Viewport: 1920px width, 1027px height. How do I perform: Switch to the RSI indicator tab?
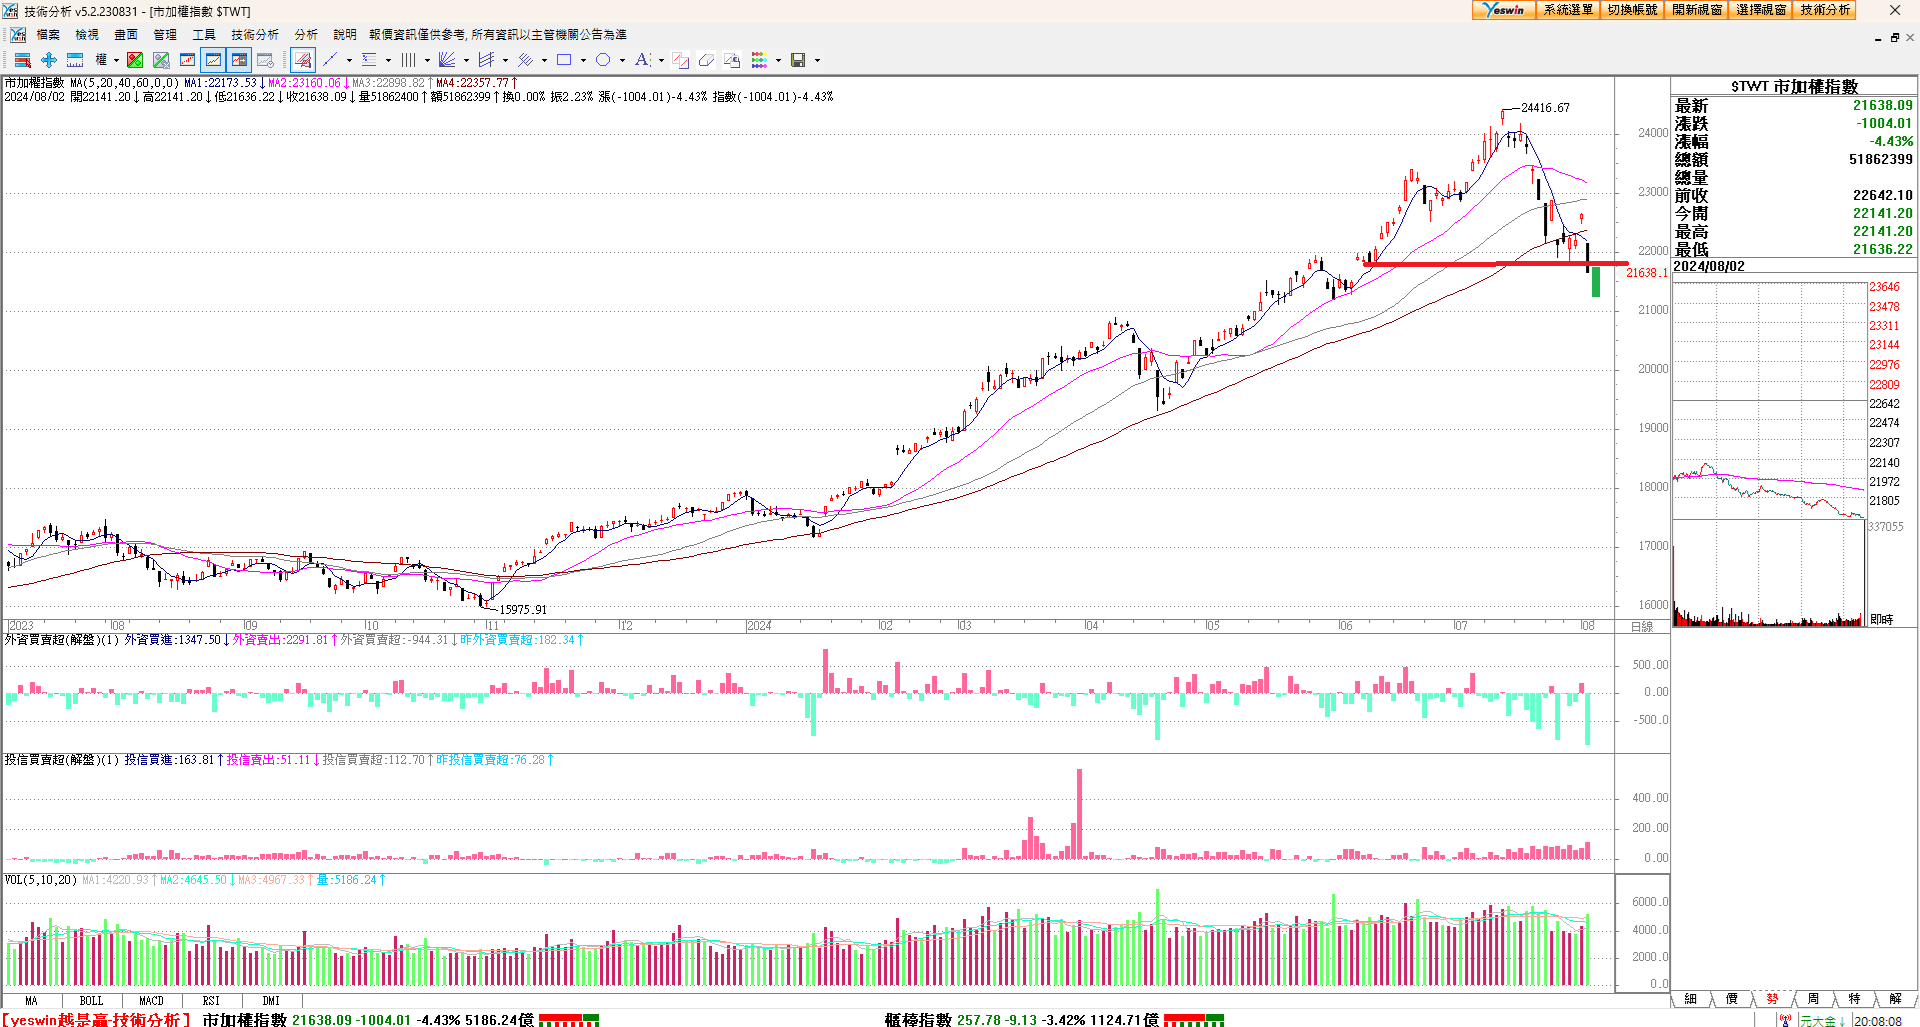coord(211,1001)
